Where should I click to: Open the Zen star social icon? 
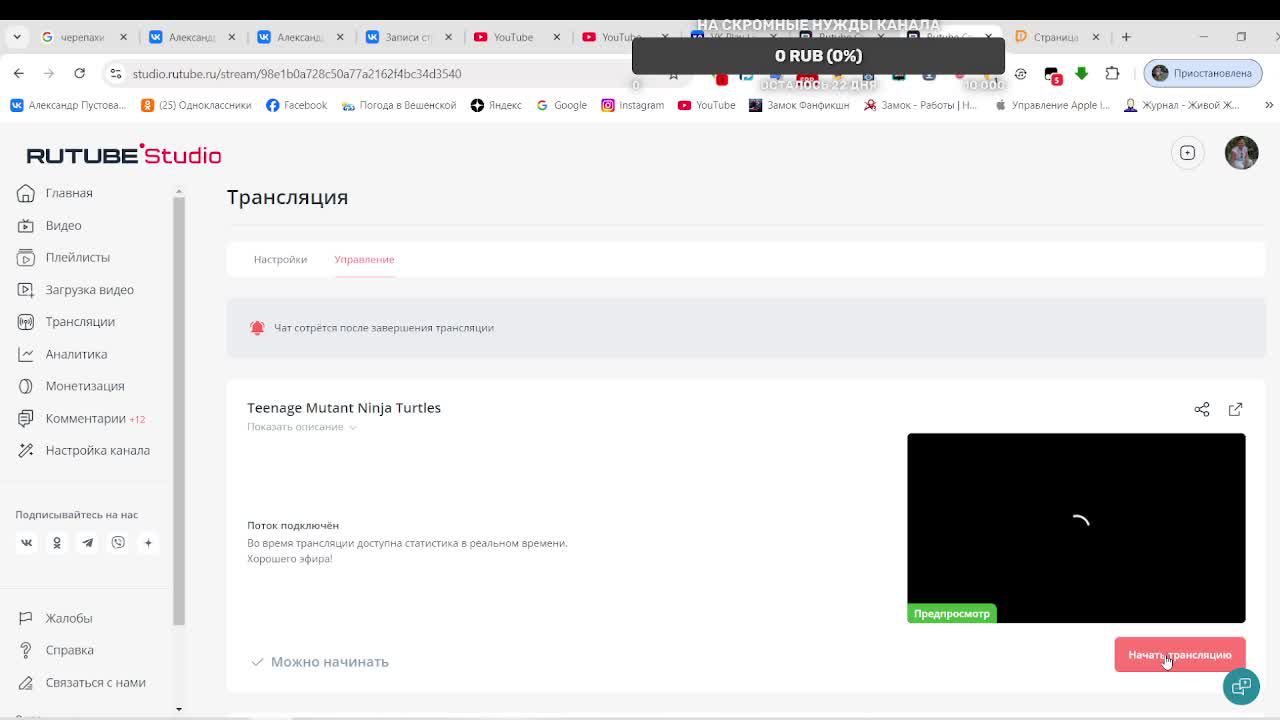tap(148, 542)
